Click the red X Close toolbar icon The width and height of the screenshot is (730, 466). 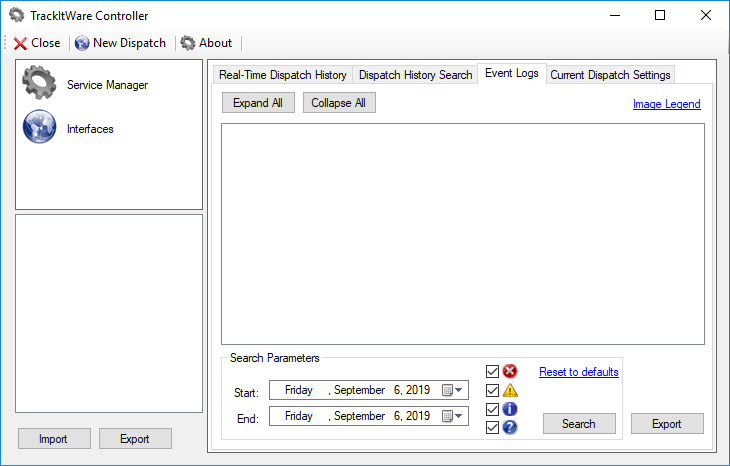20,43
